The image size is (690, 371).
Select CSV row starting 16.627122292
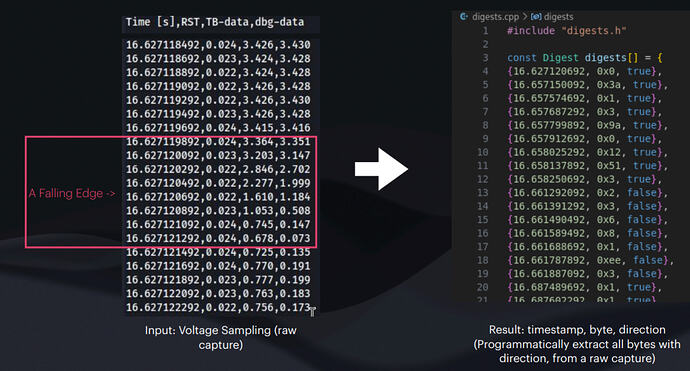click(218, 307)
